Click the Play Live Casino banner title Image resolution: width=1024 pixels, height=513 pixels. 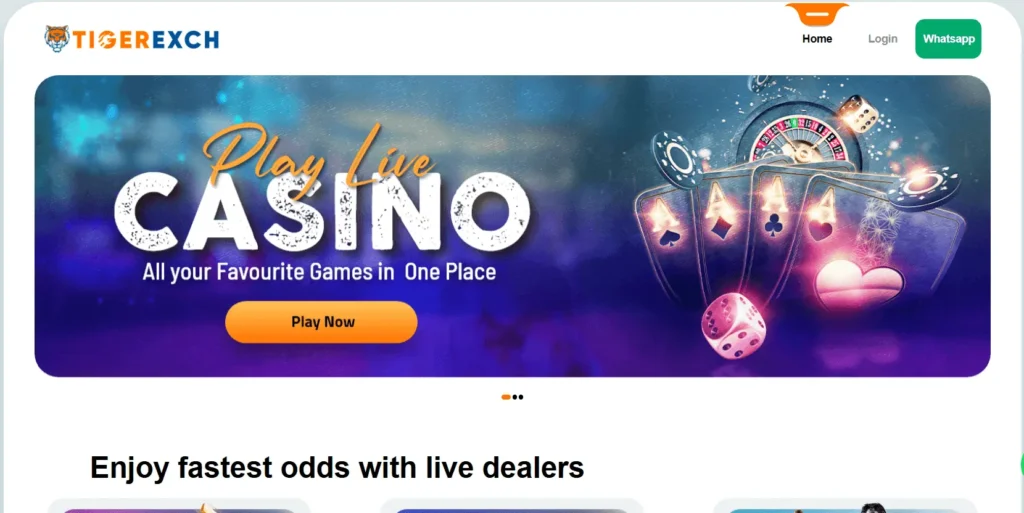click(x=322, y=189)
